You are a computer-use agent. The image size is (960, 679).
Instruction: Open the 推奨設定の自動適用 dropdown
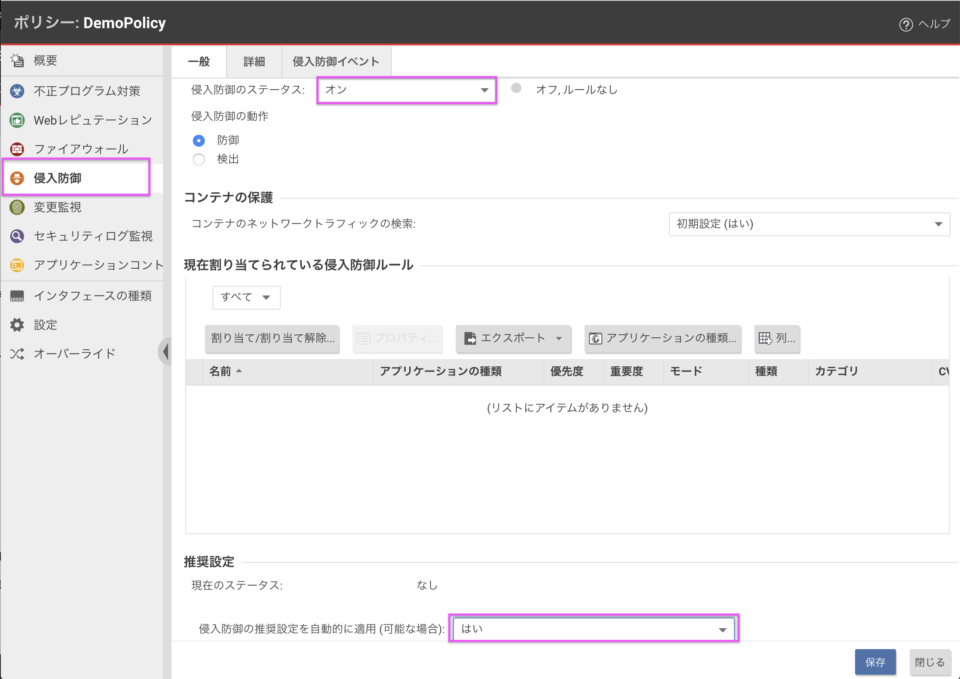(594, 628)
